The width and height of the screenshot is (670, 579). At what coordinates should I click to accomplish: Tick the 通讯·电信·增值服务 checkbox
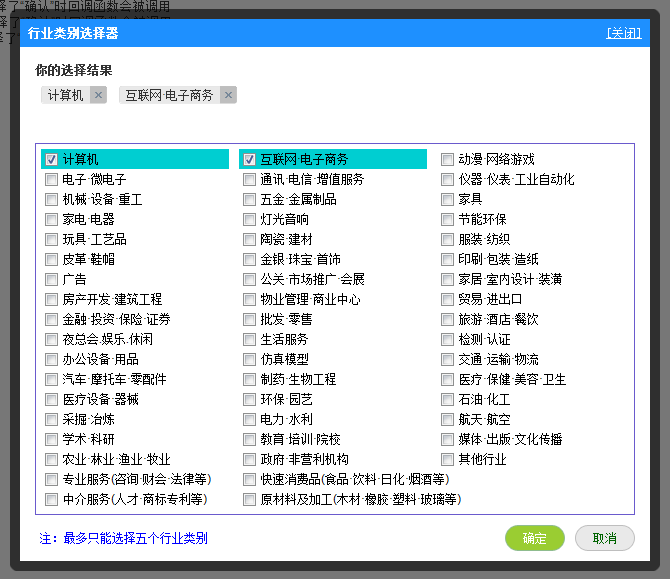pos(249,180)
